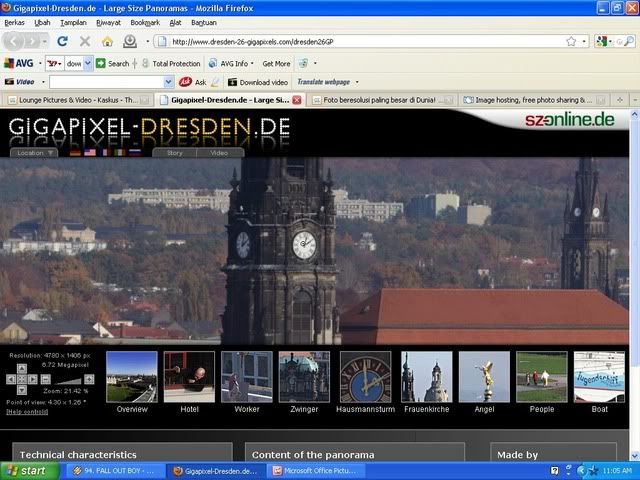Click Get More in the AVG toolbar
This screenshot has height=480, width=640.
click(x=276, y=64)
